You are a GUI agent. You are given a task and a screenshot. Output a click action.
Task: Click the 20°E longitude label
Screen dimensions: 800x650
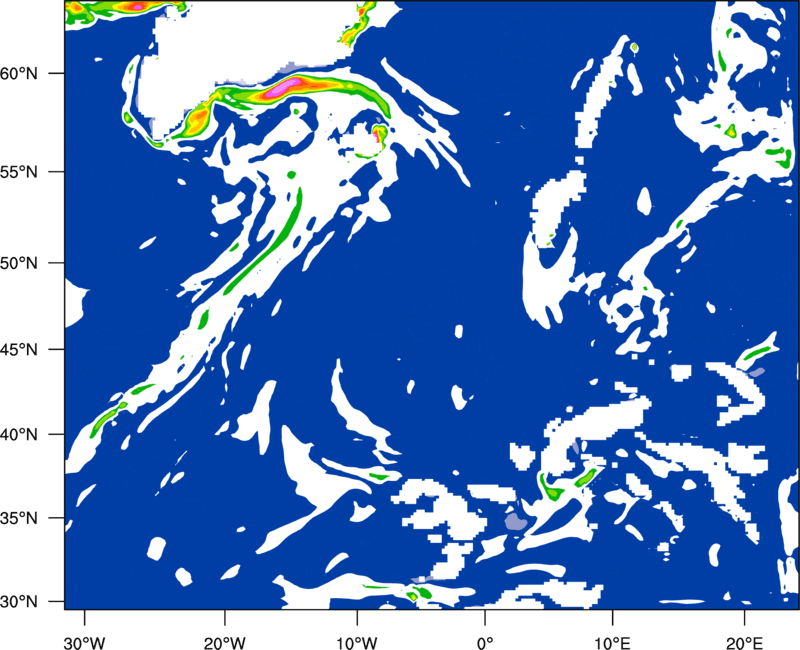744,643
